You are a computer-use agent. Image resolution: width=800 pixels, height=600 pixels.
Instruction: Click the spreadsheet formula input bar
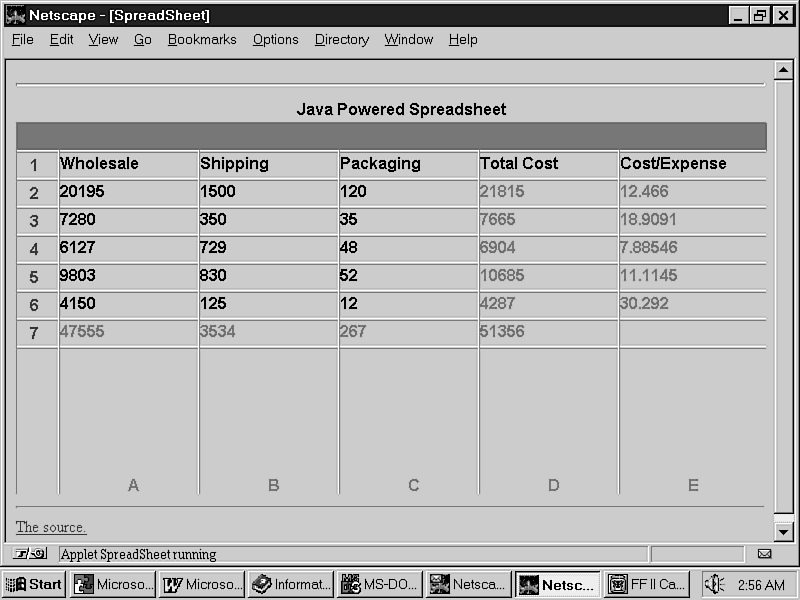pyautogui.click(x=391, y=136)
